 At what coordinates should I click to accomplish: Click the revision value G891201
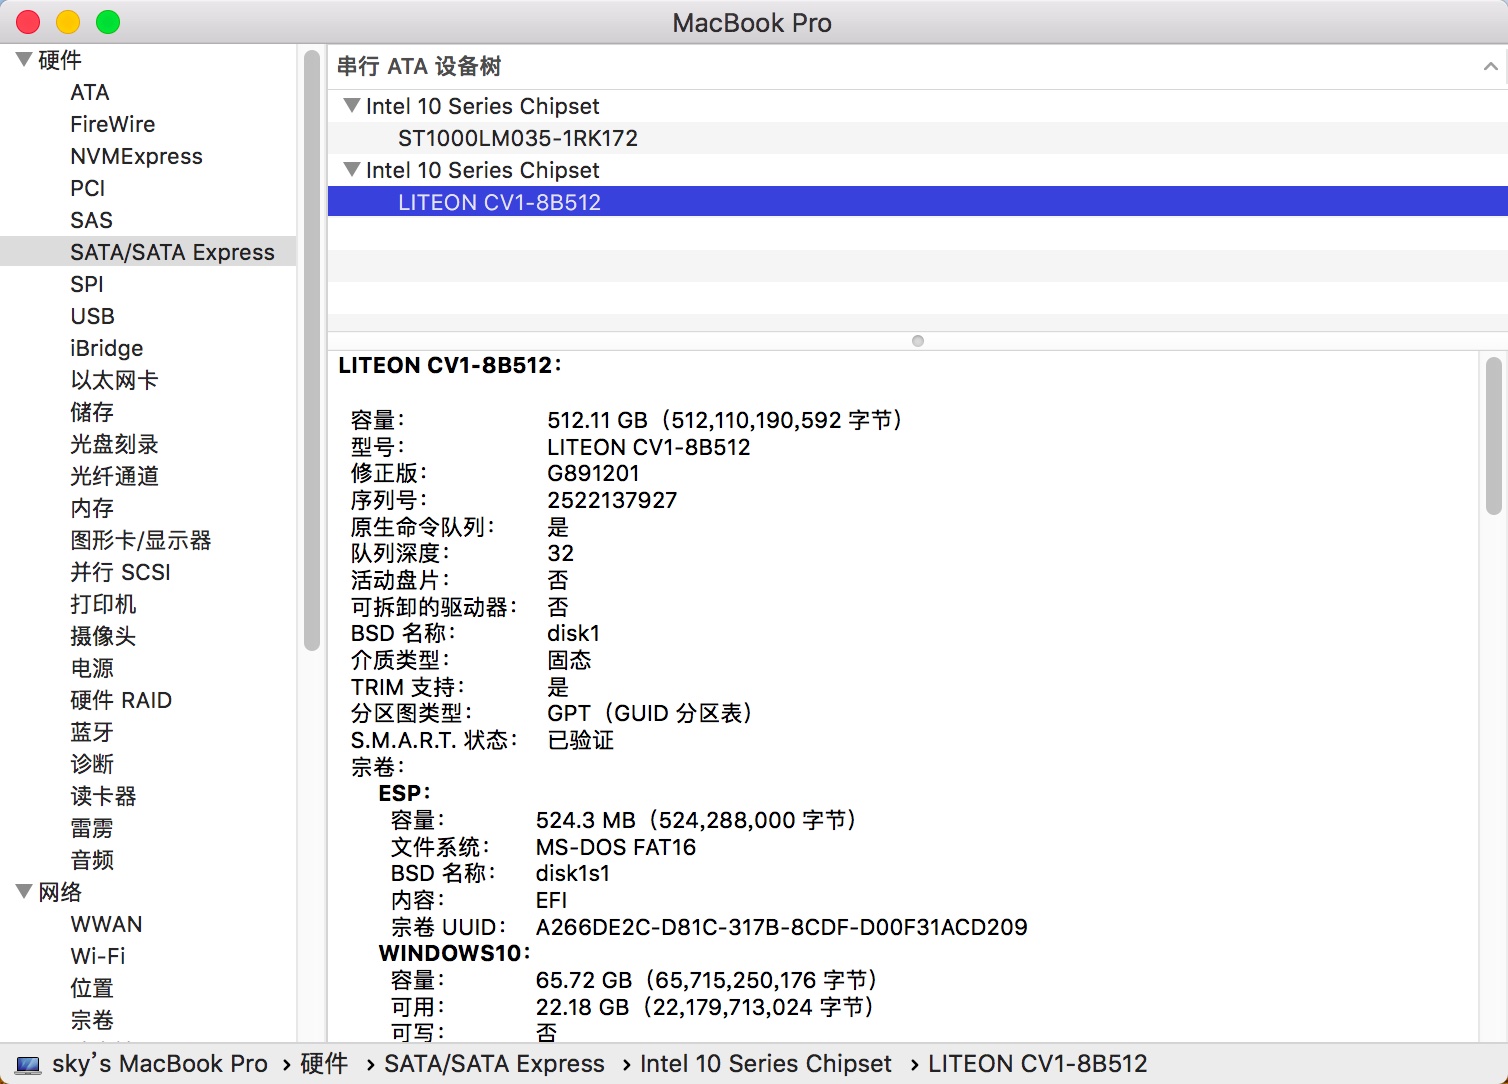(593, 473)
